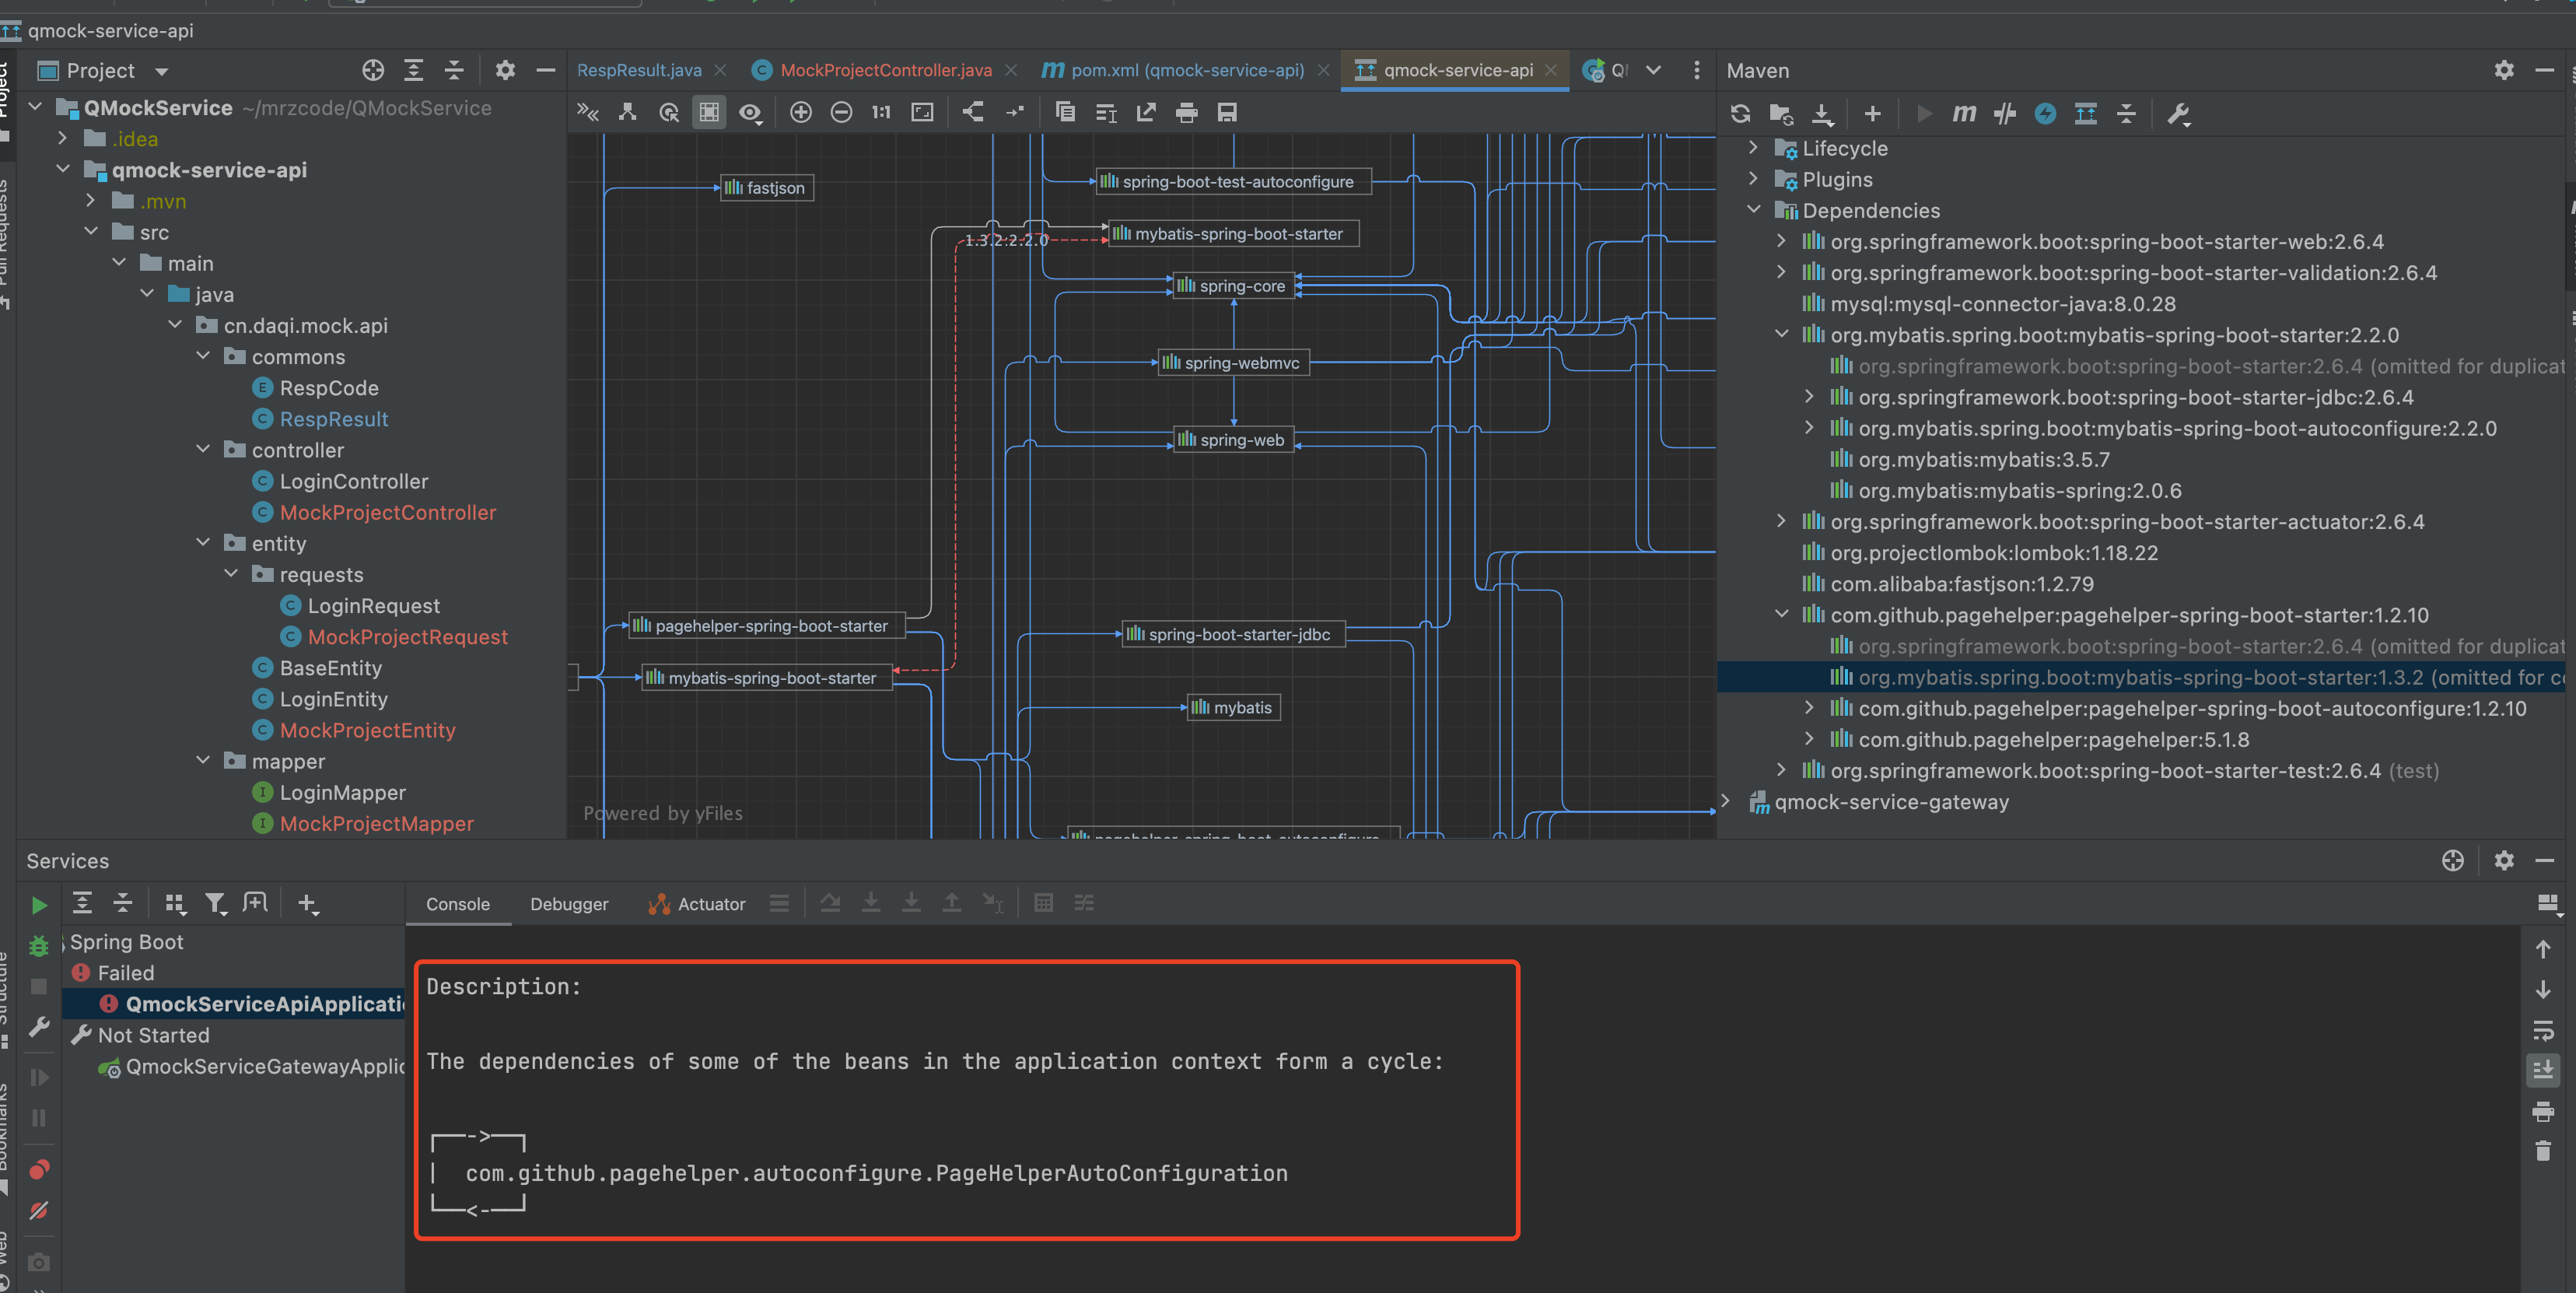This screenshot has width=2576, height=1293.
Task: Click diagram zoom out icon
Action: pos(841,112)
